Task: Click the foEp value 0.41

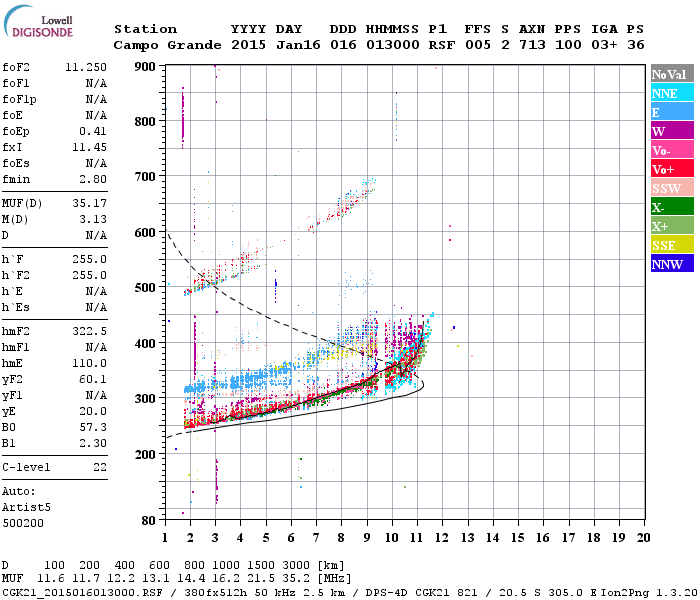Action: 93,131
